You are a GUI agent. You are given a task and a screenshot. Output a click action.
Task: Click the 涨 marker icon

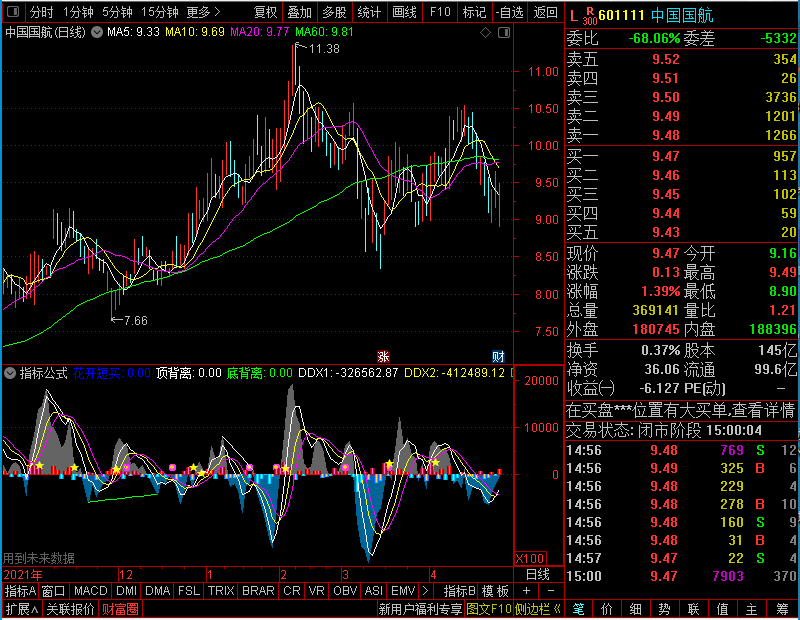point(383,356)
